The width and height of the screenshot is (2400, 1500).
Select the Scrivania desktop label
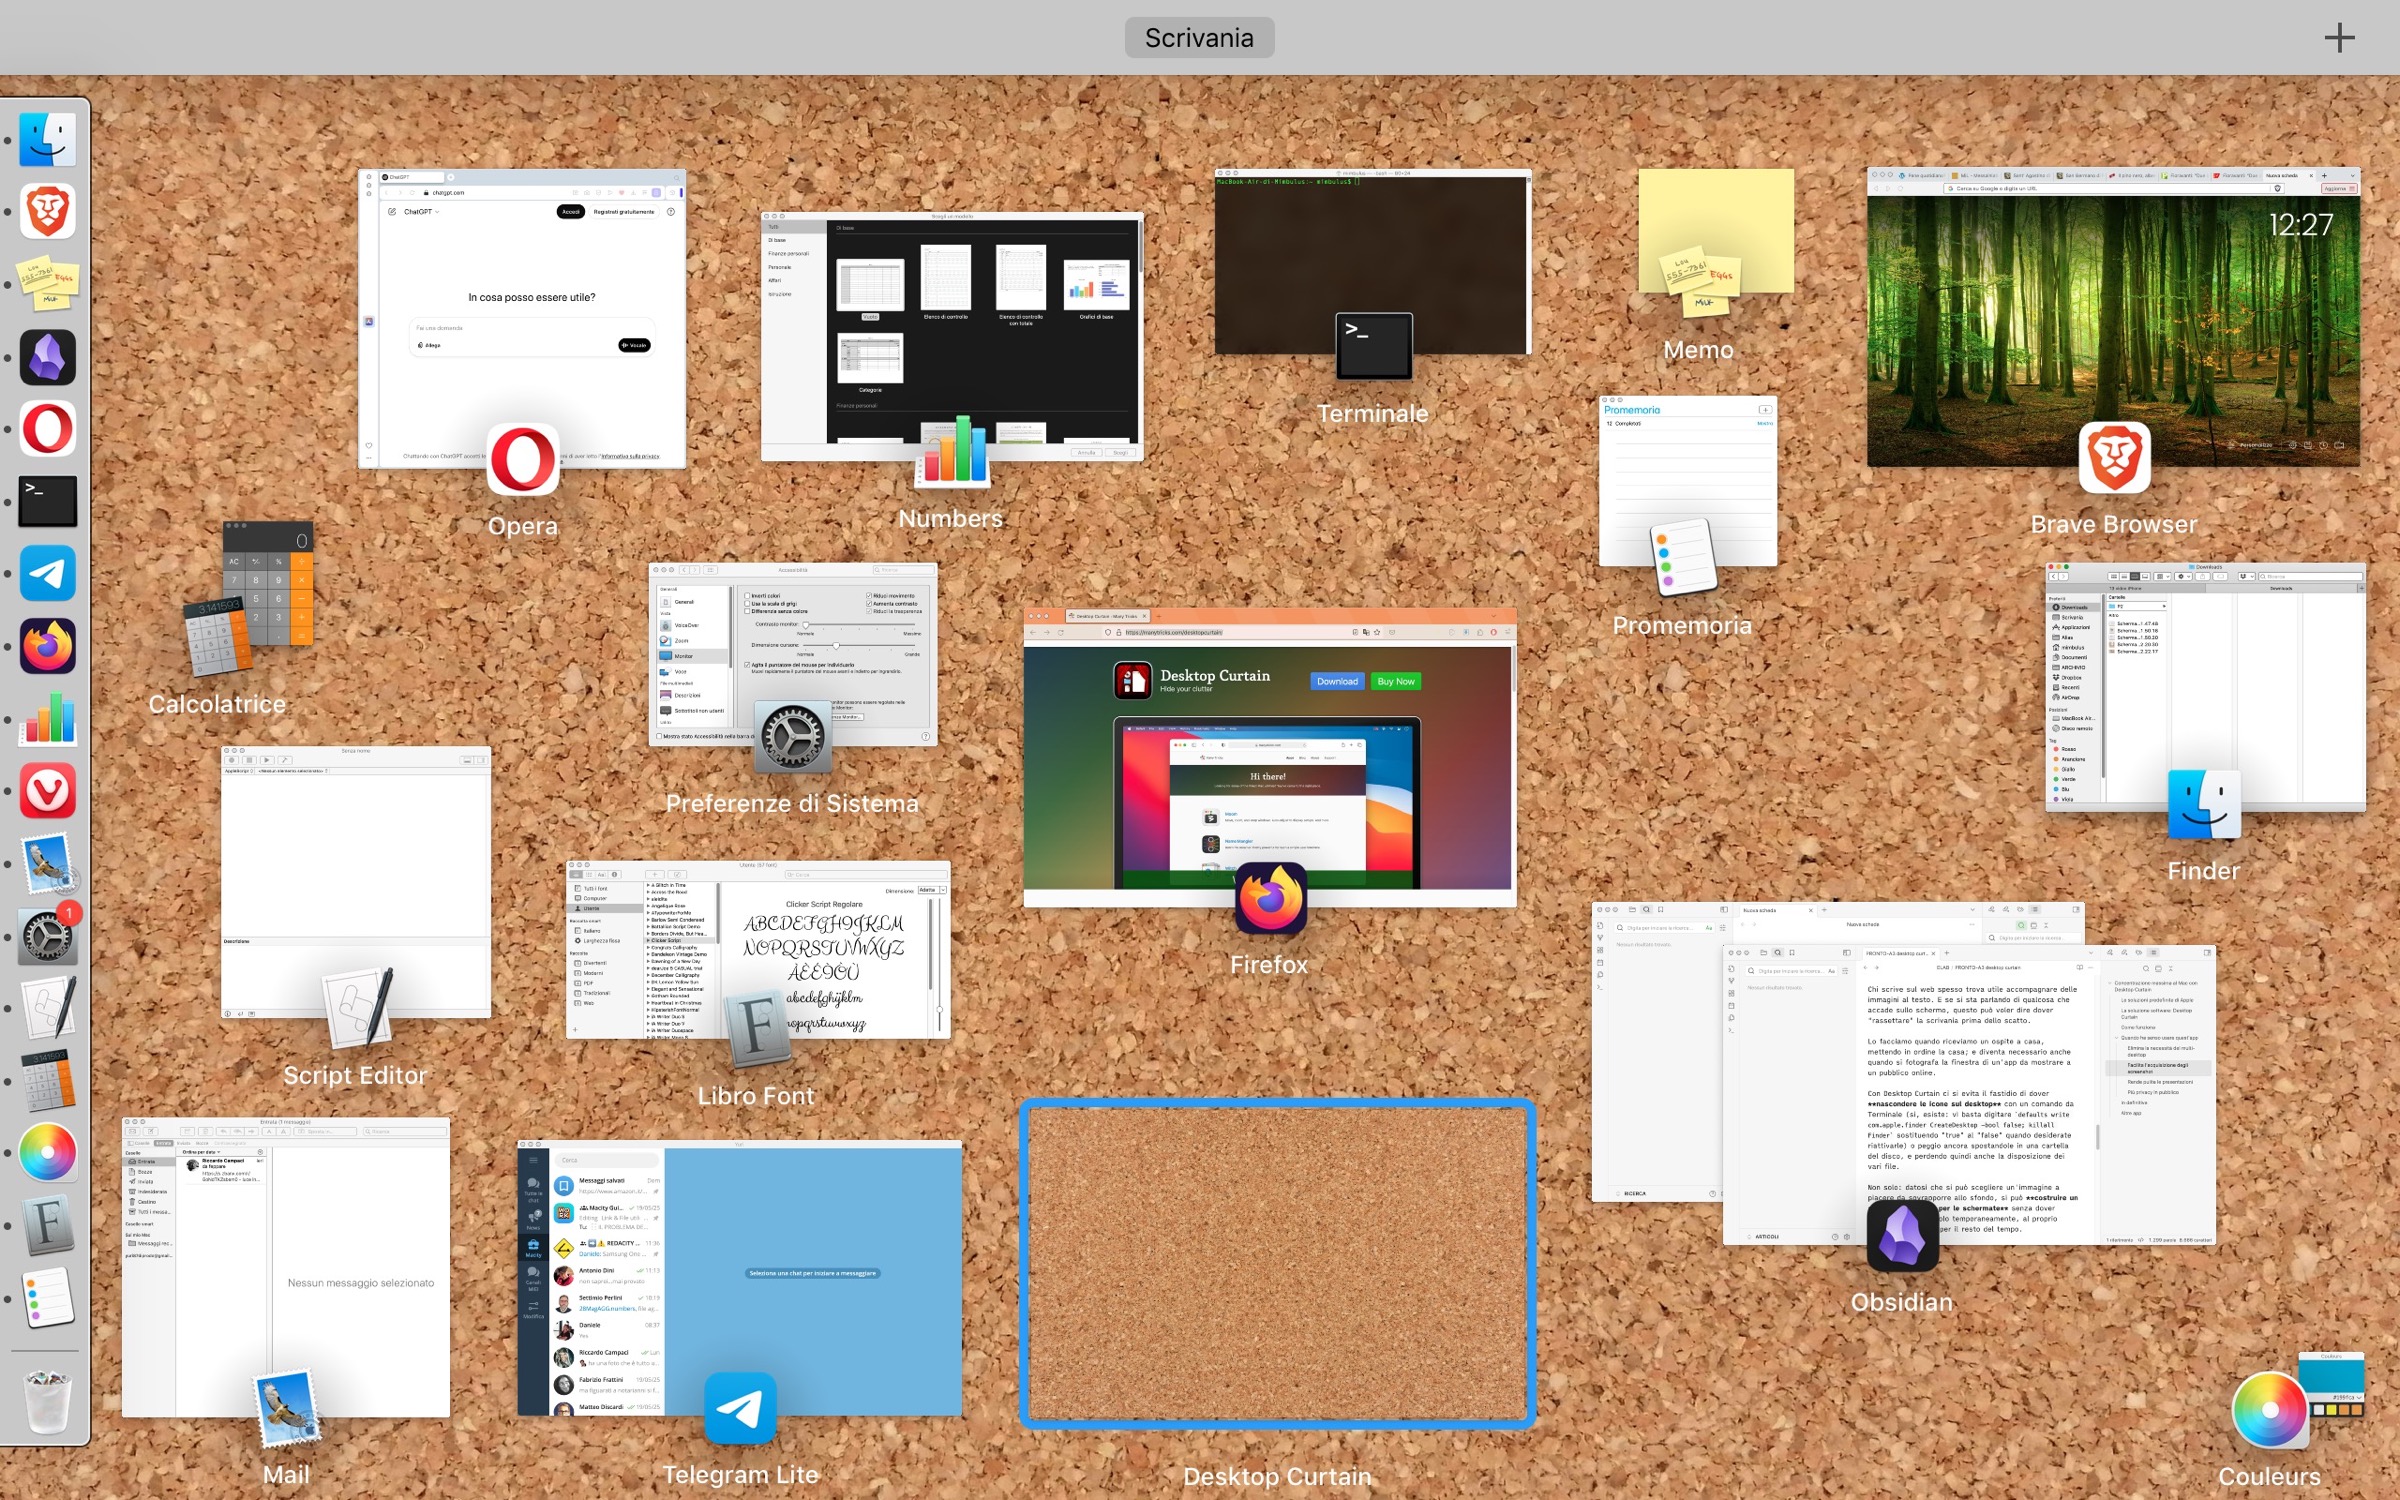(1198, 38)
